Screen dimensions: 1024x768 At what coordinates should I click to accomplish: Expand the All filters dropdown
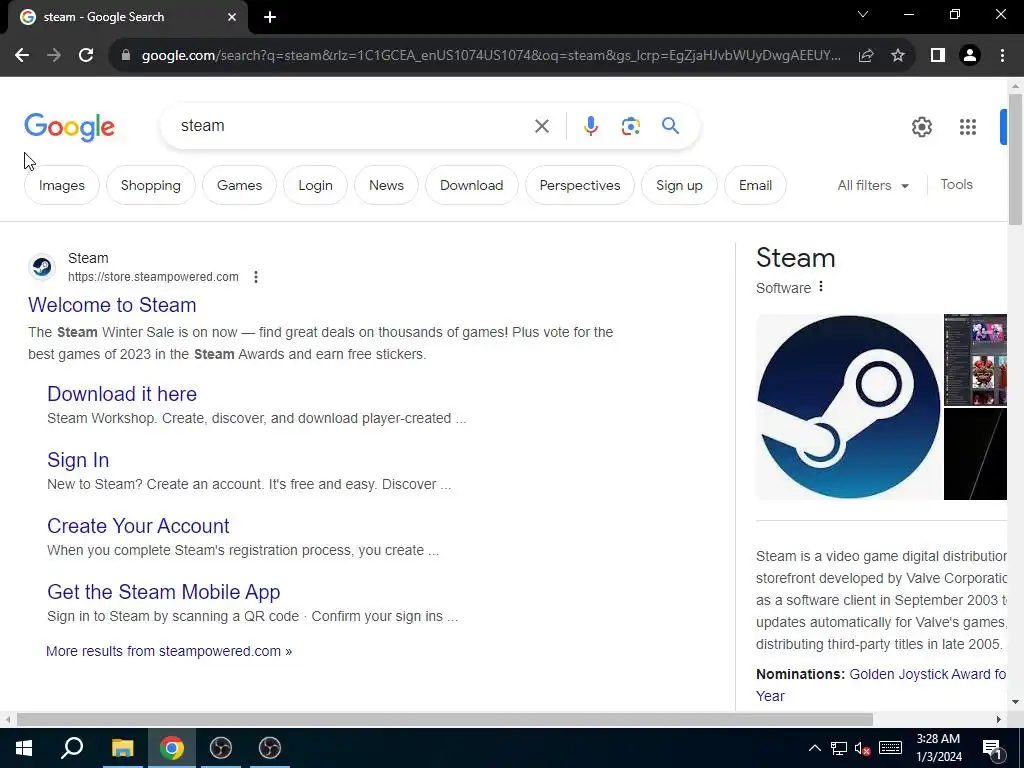coord(873,185)
